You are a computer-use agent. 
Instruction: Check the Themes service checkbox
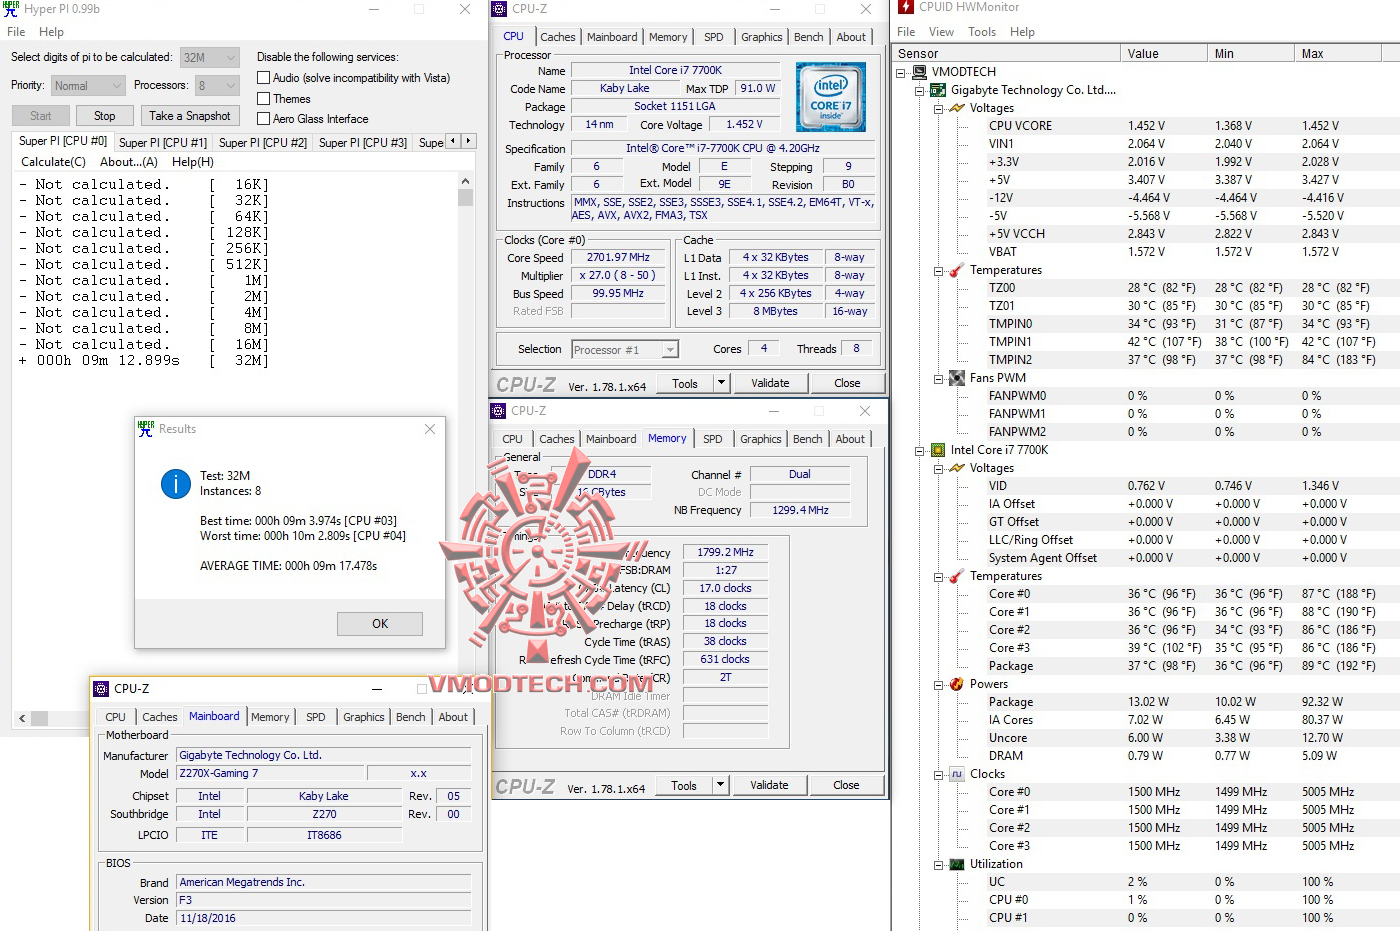(262, 98)
